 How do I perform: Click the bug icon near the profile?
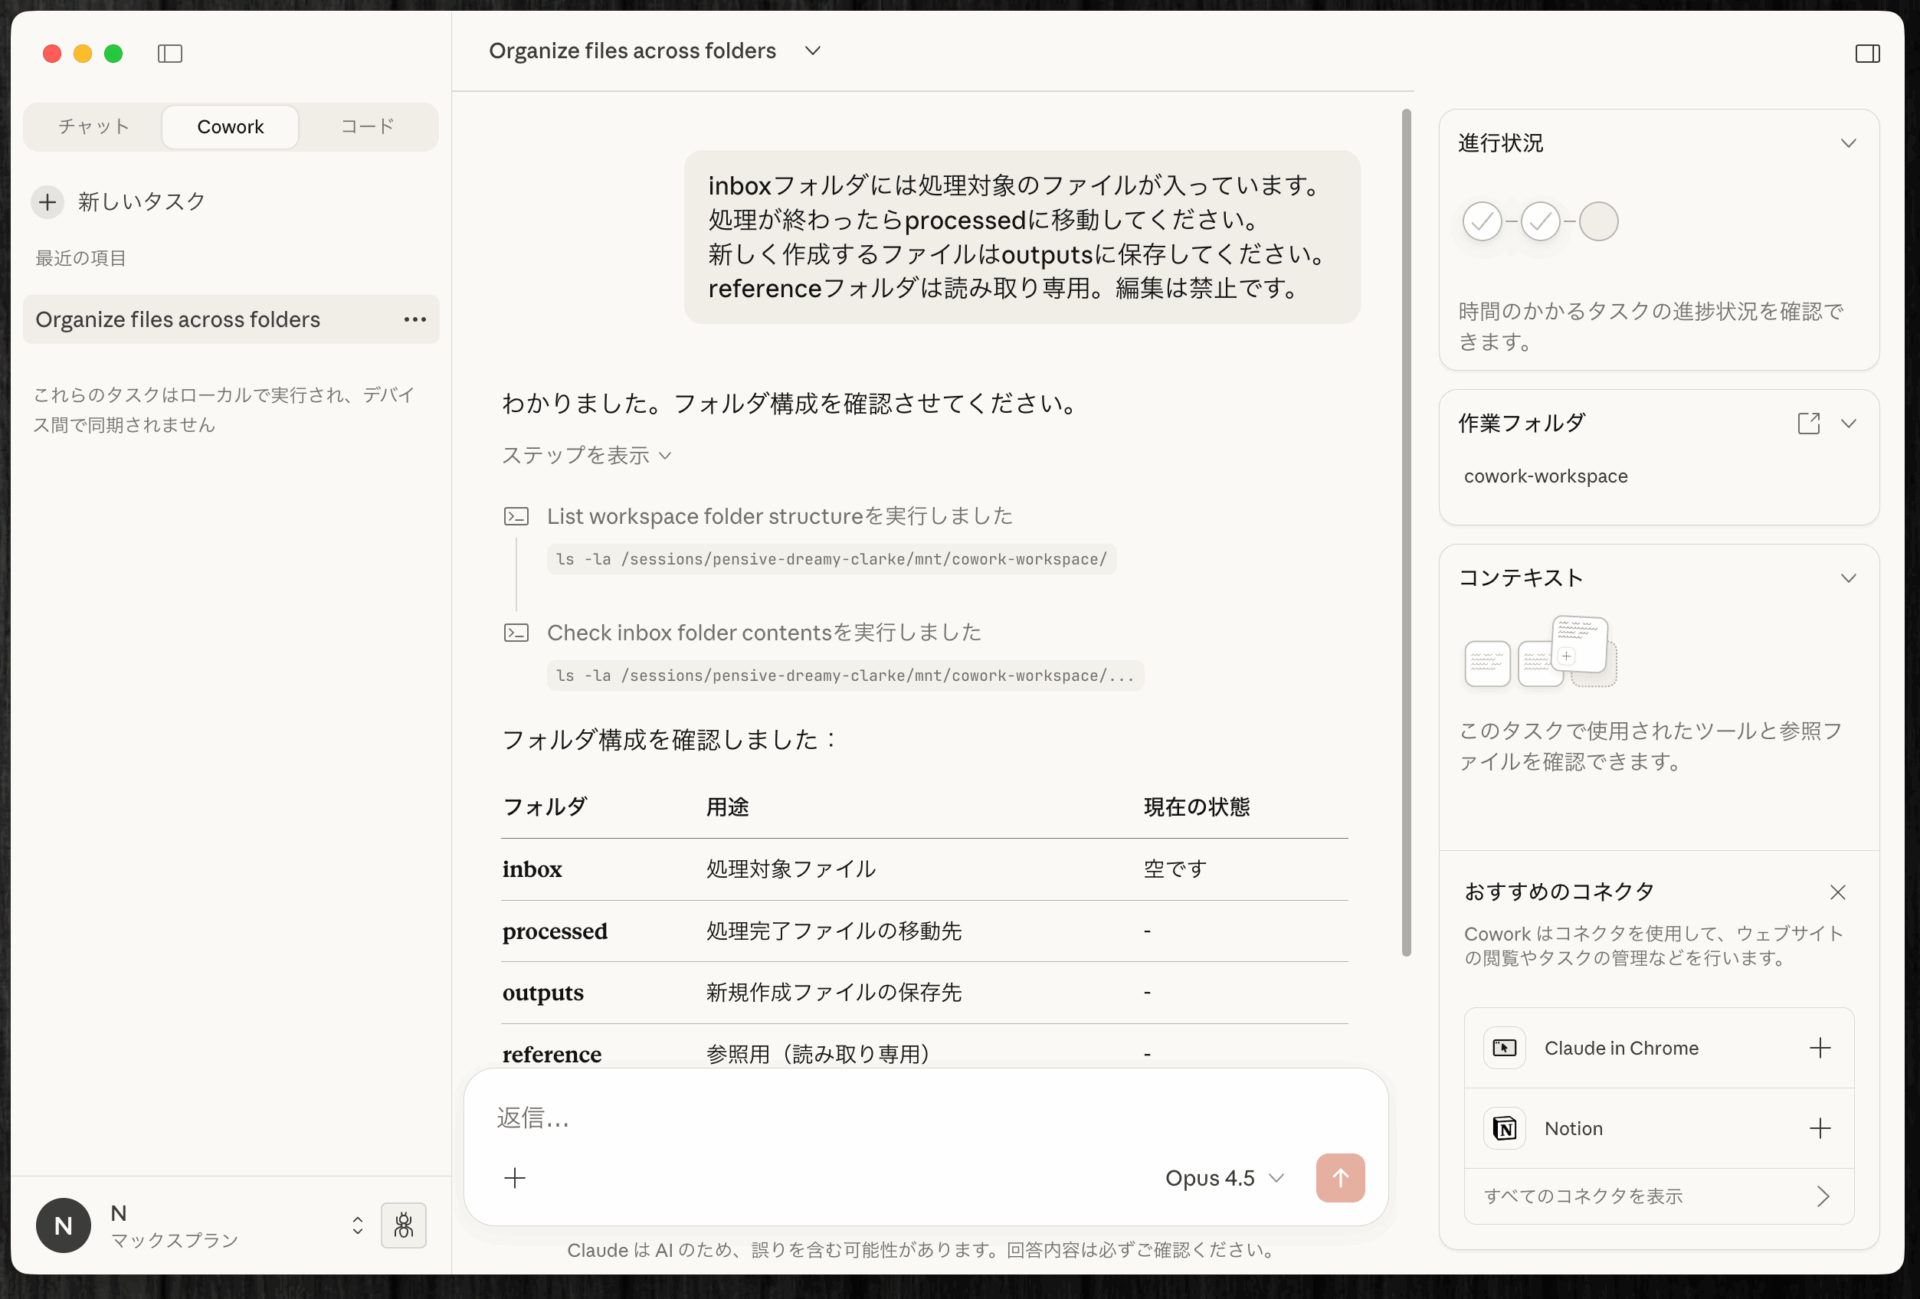point(403,1225)
